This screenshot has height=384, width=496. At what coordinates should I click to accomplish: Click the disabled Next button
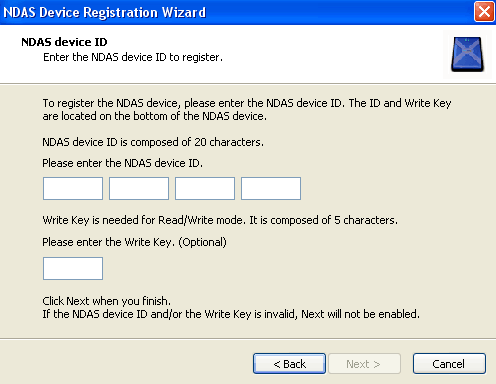pyautogui.click(x=364, y=364)
